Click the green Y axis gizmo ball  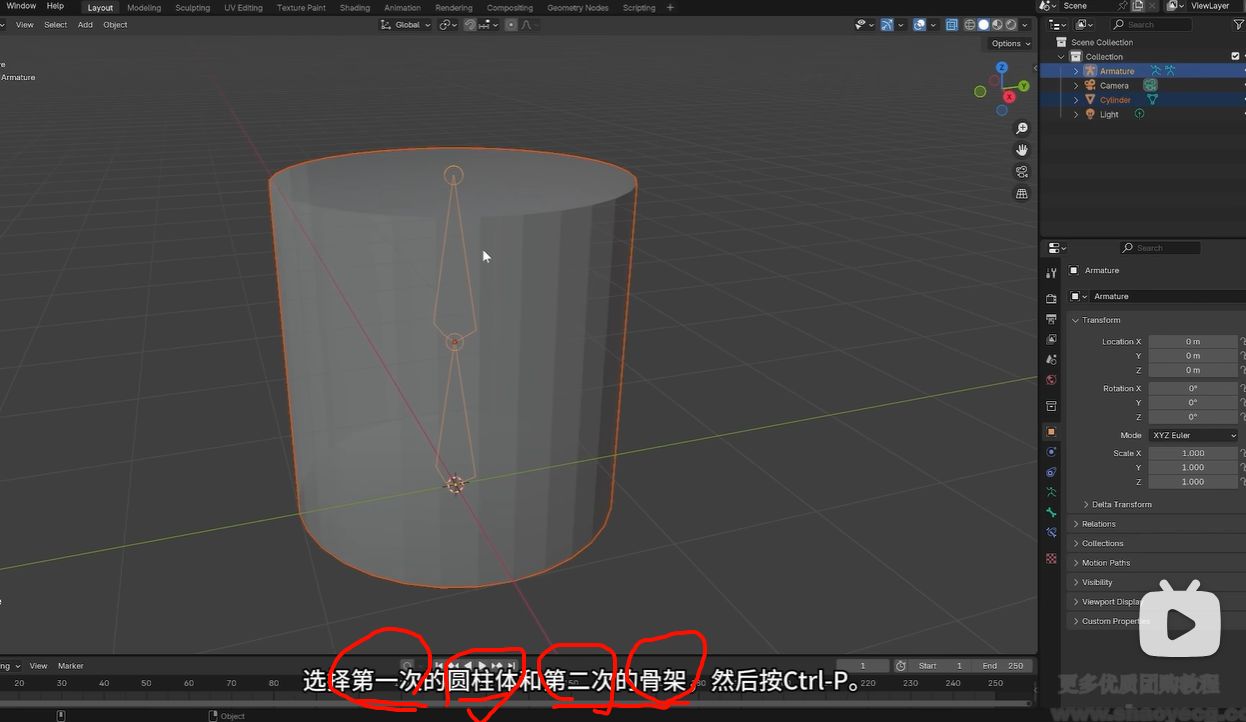tap(1024, 86)
